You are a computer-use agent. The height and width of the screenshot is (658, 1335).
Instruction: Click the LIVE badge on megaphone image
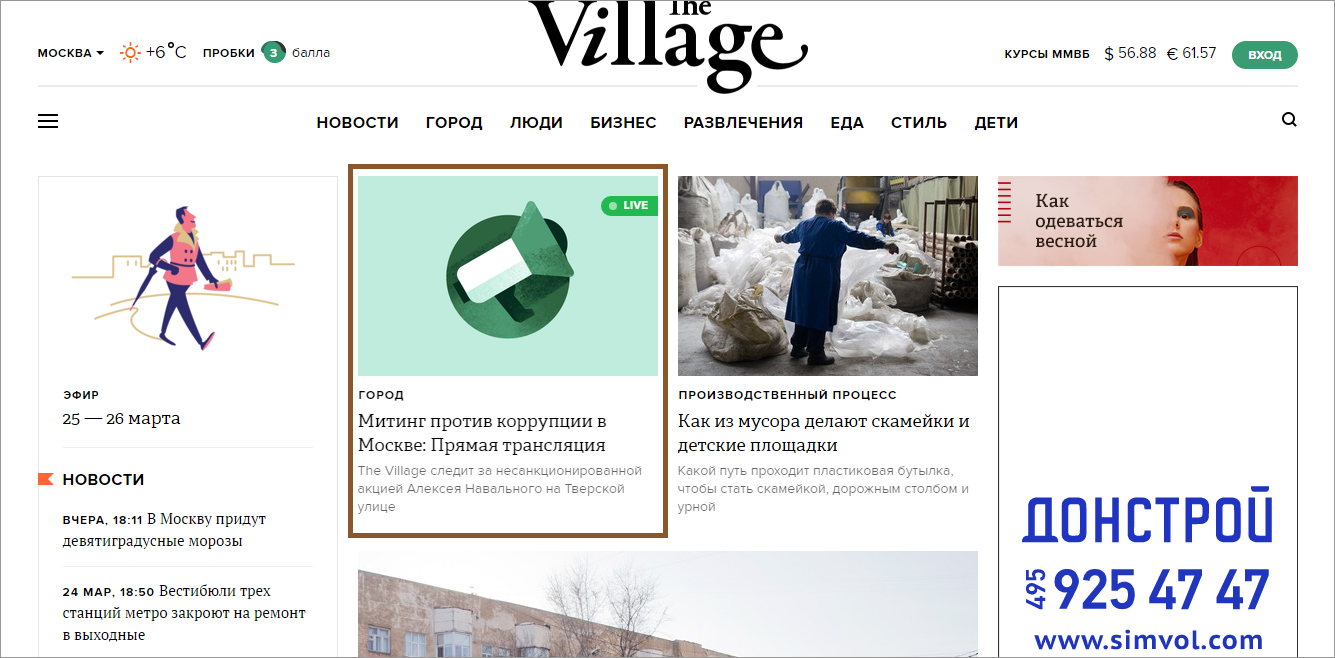pos(629,205)
